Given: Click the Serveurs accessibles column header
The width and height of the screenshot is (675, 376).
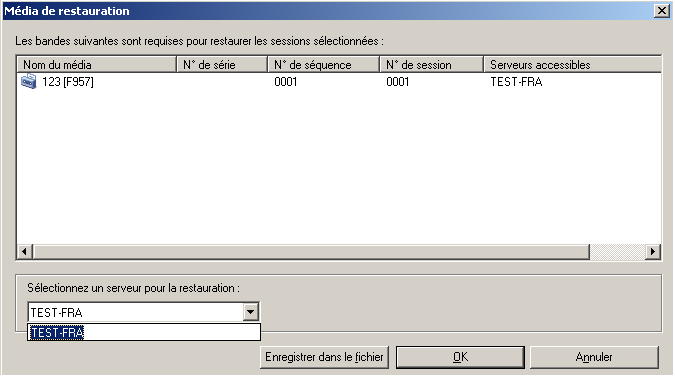Looking at the screenshot, I should pos(572,65).
